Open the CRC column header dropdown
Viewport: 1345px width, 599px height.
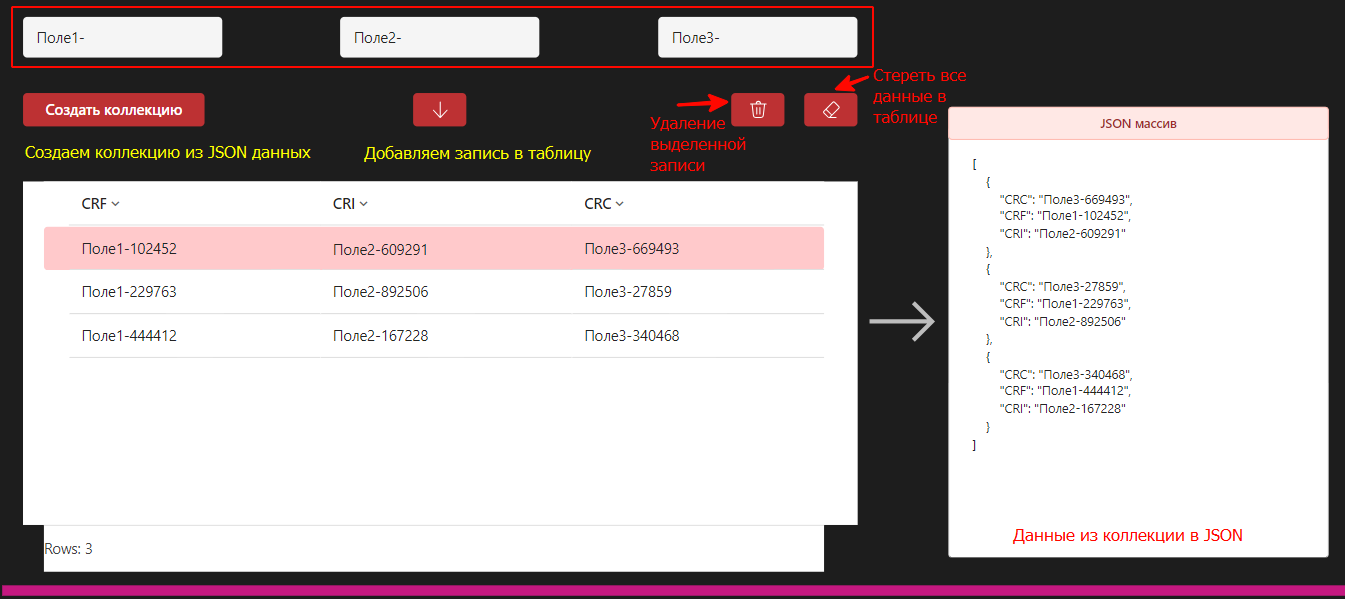click(620, 204)
